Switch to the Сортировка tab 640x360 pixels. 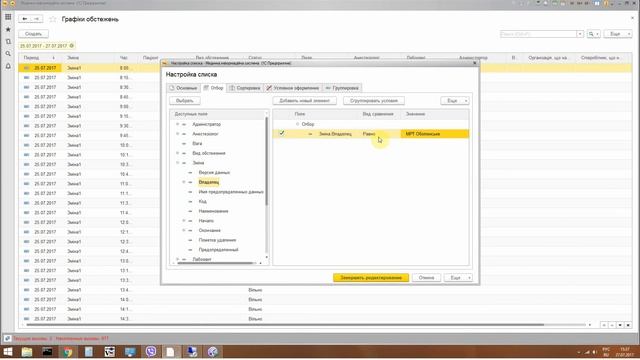tap(244, 88)
